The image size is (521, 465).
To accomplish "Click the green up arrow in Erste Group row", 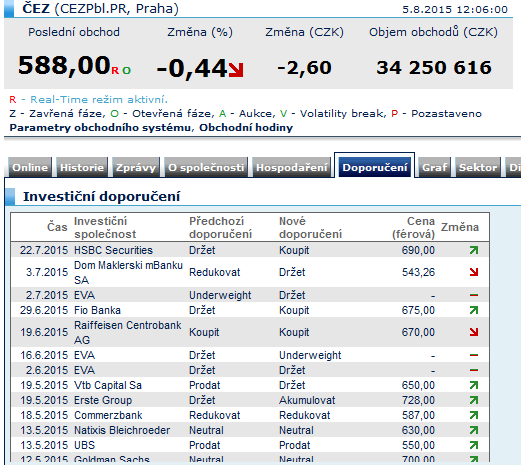I will click(x=474, y=400).
